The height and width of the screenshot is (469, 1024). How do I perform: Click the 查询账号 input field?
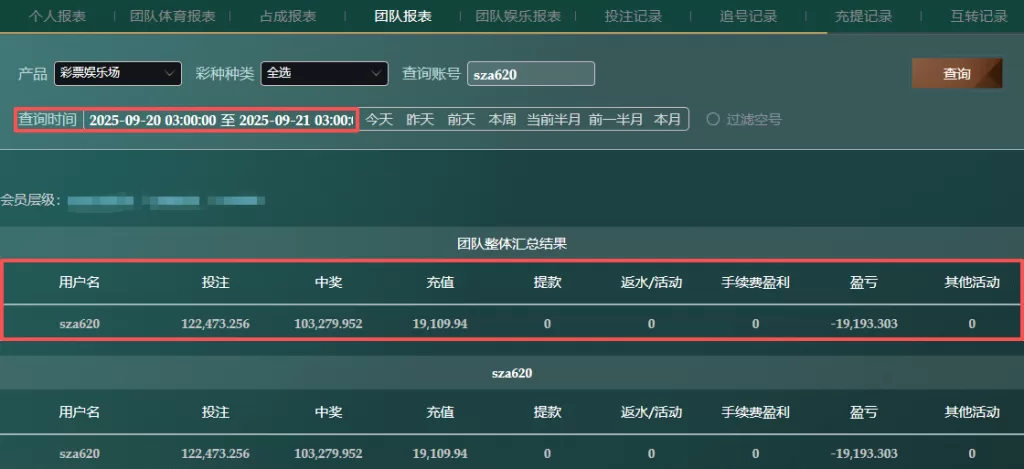[530, 74]
